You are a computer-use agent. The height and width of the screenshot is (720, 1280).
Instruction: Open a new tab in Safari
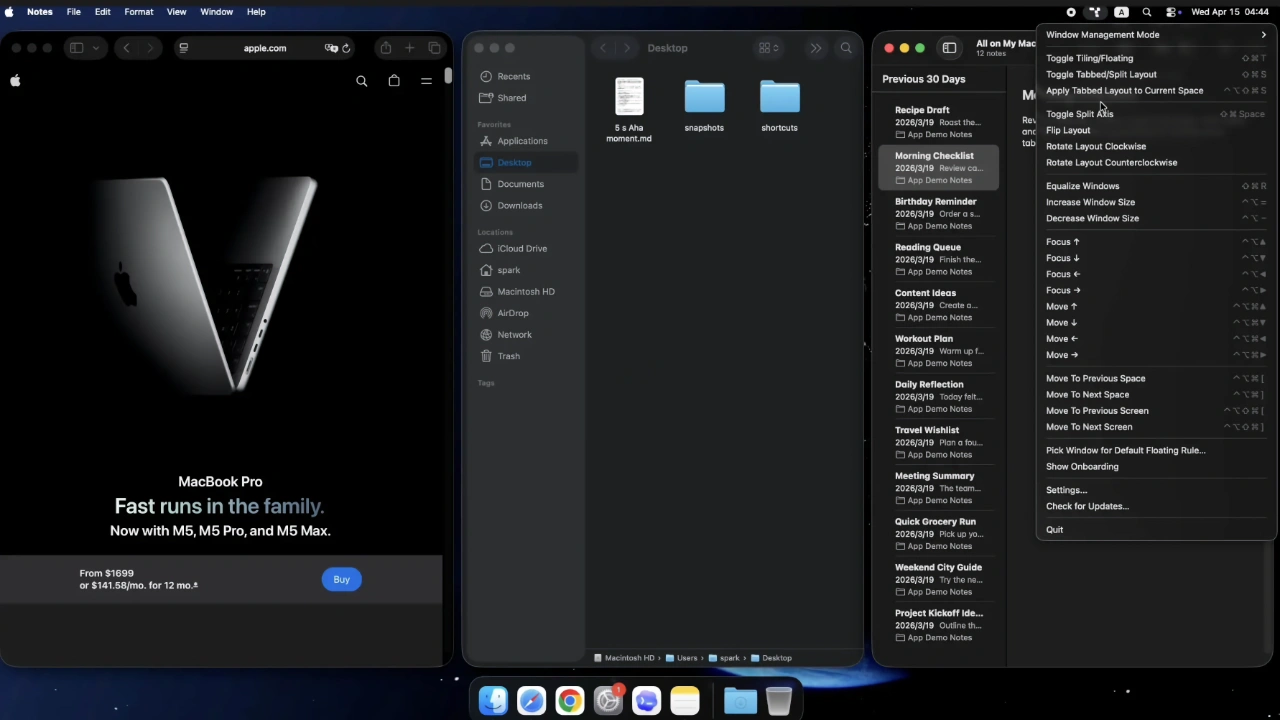click(x=410, y=48)
